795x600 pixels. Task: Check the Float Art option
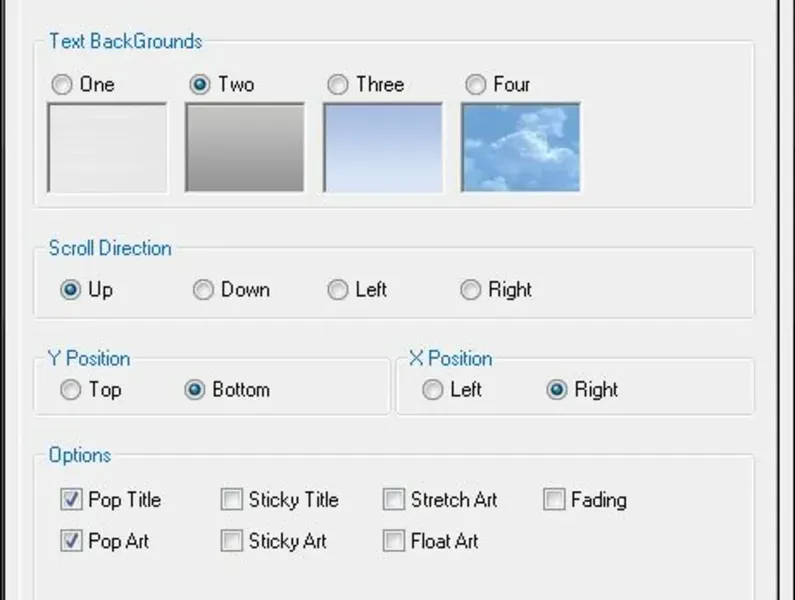[394, 541]
